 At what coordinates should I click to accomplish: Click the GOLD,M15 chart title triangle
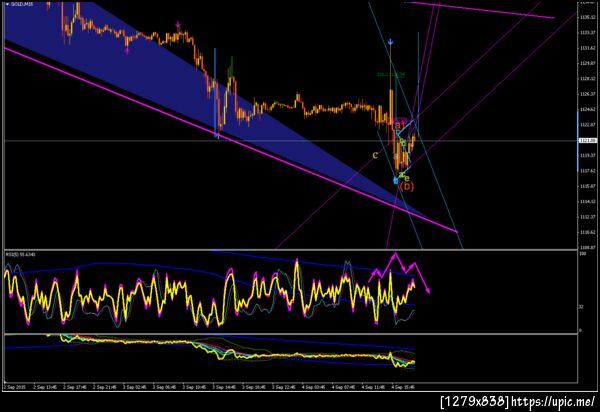click(x=7, y=4)
